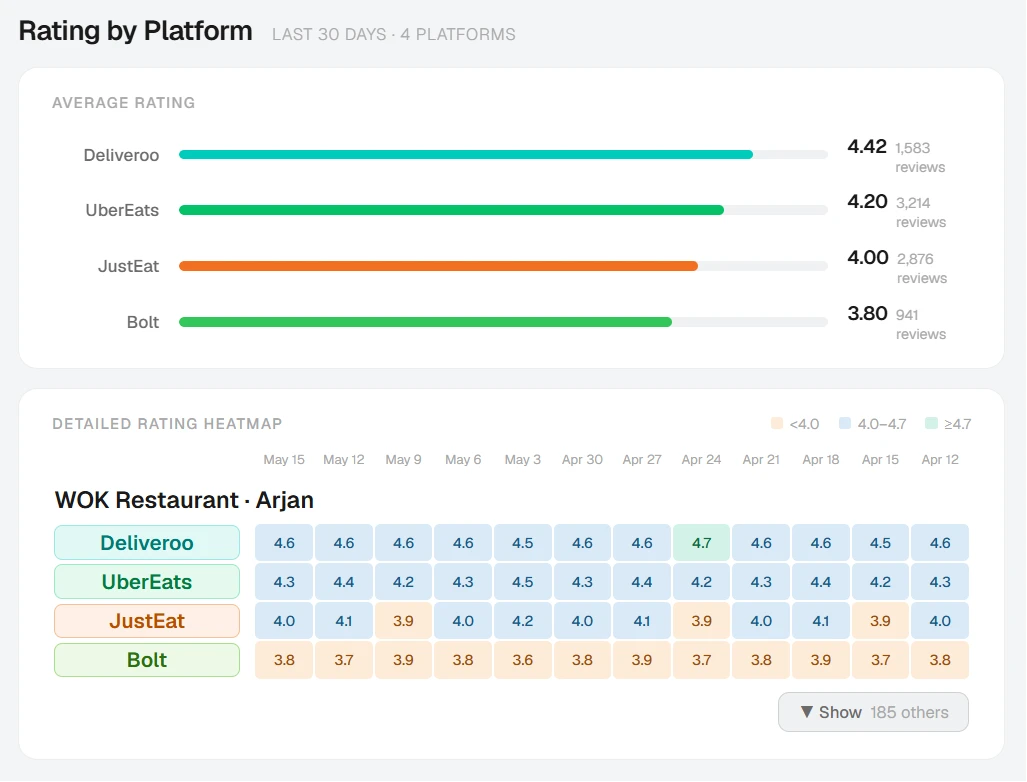Expand the Show 185 others button

point(873,712)
